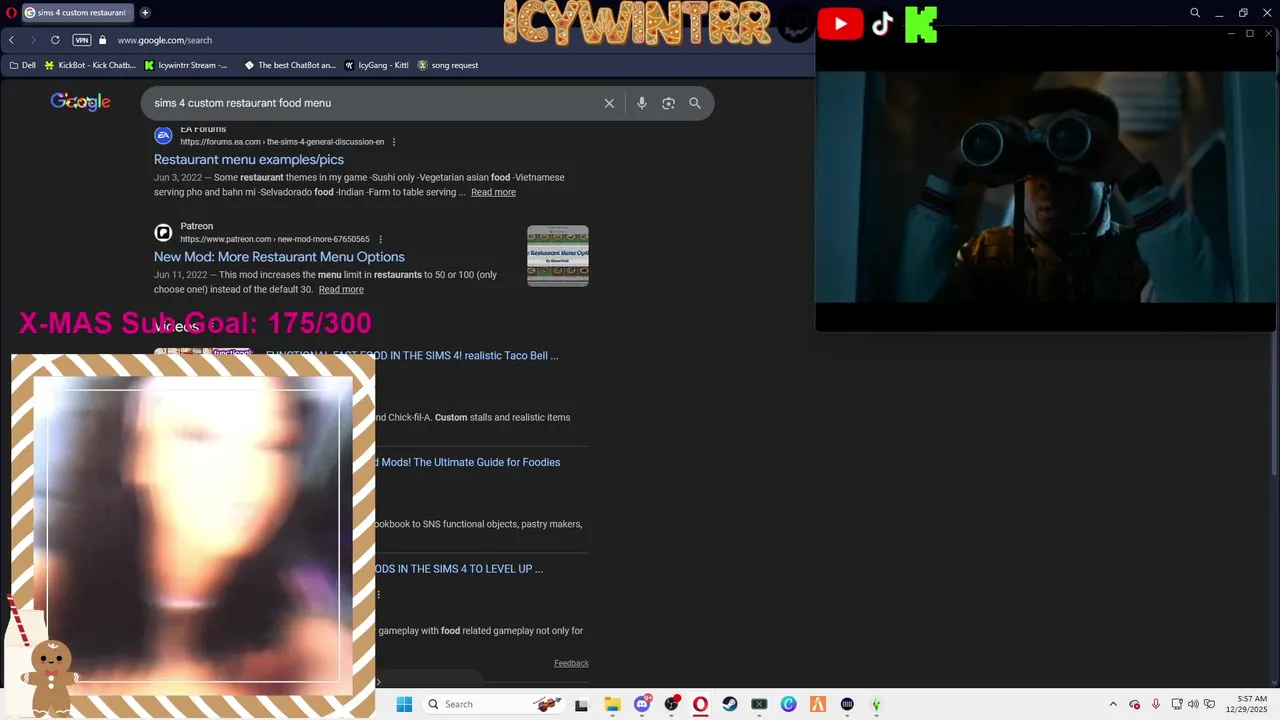The image size is (1280, 720).
Task: Click the Patreon site favicon
Action: [x=163, y=232]
